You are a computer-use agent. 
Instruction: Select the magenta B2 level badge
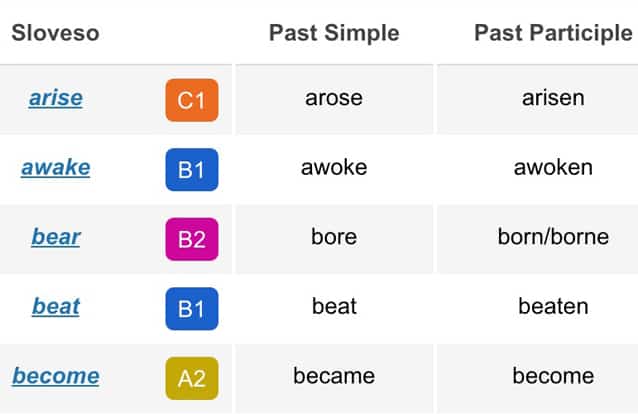(x=192, y=239)
